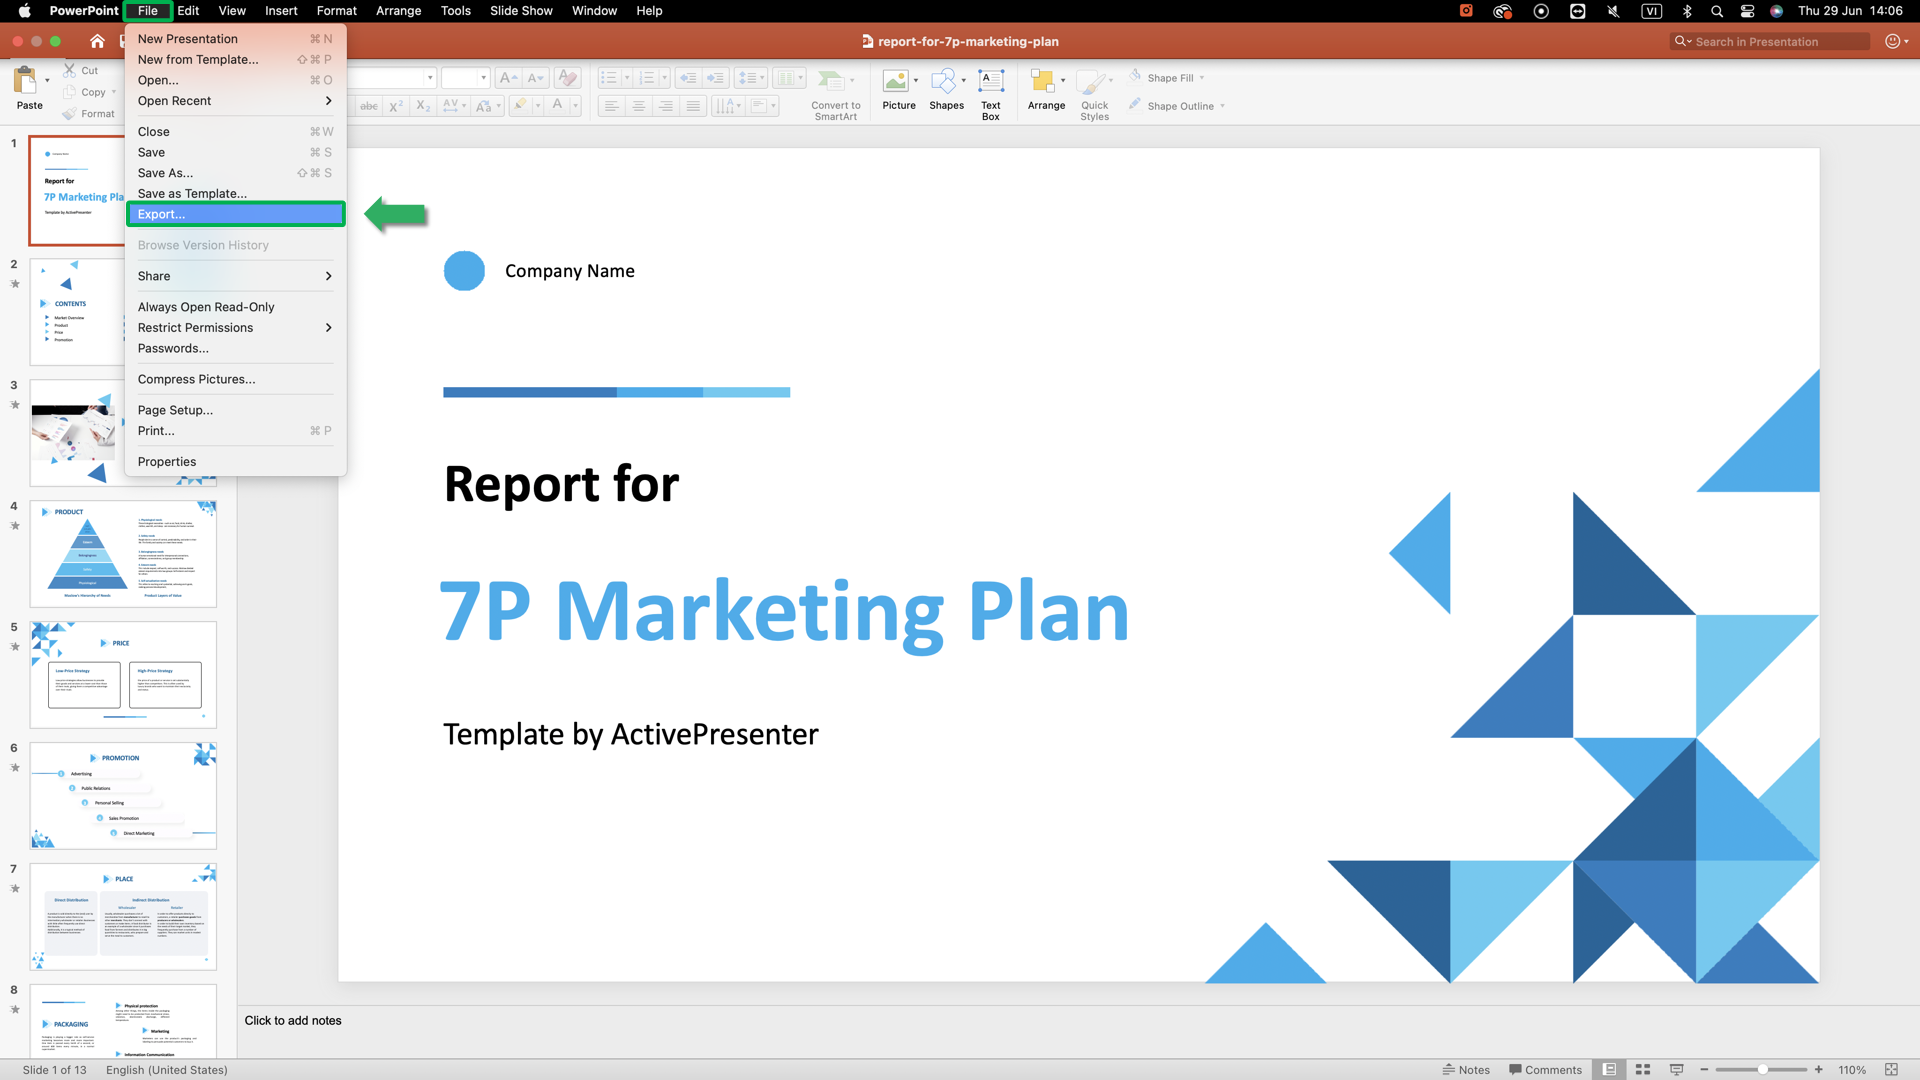Choose New Presentation menu item
This screenshot has height=1080, width=1920.
click(x=235, y=39)
